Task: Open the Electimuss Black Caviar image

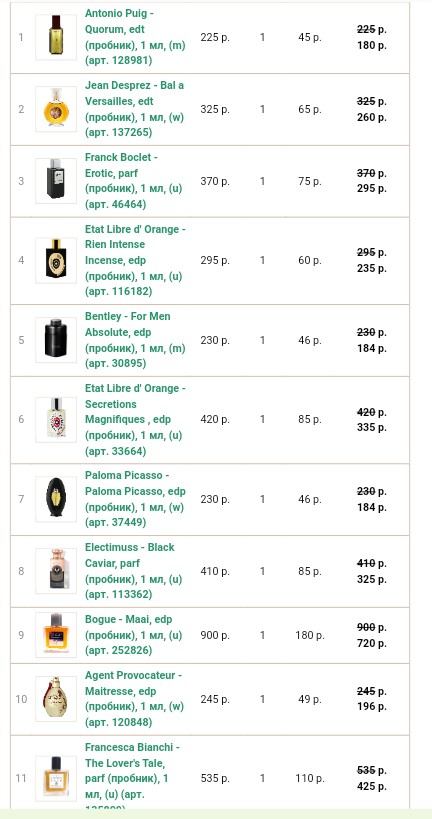Action: (56, 571)
